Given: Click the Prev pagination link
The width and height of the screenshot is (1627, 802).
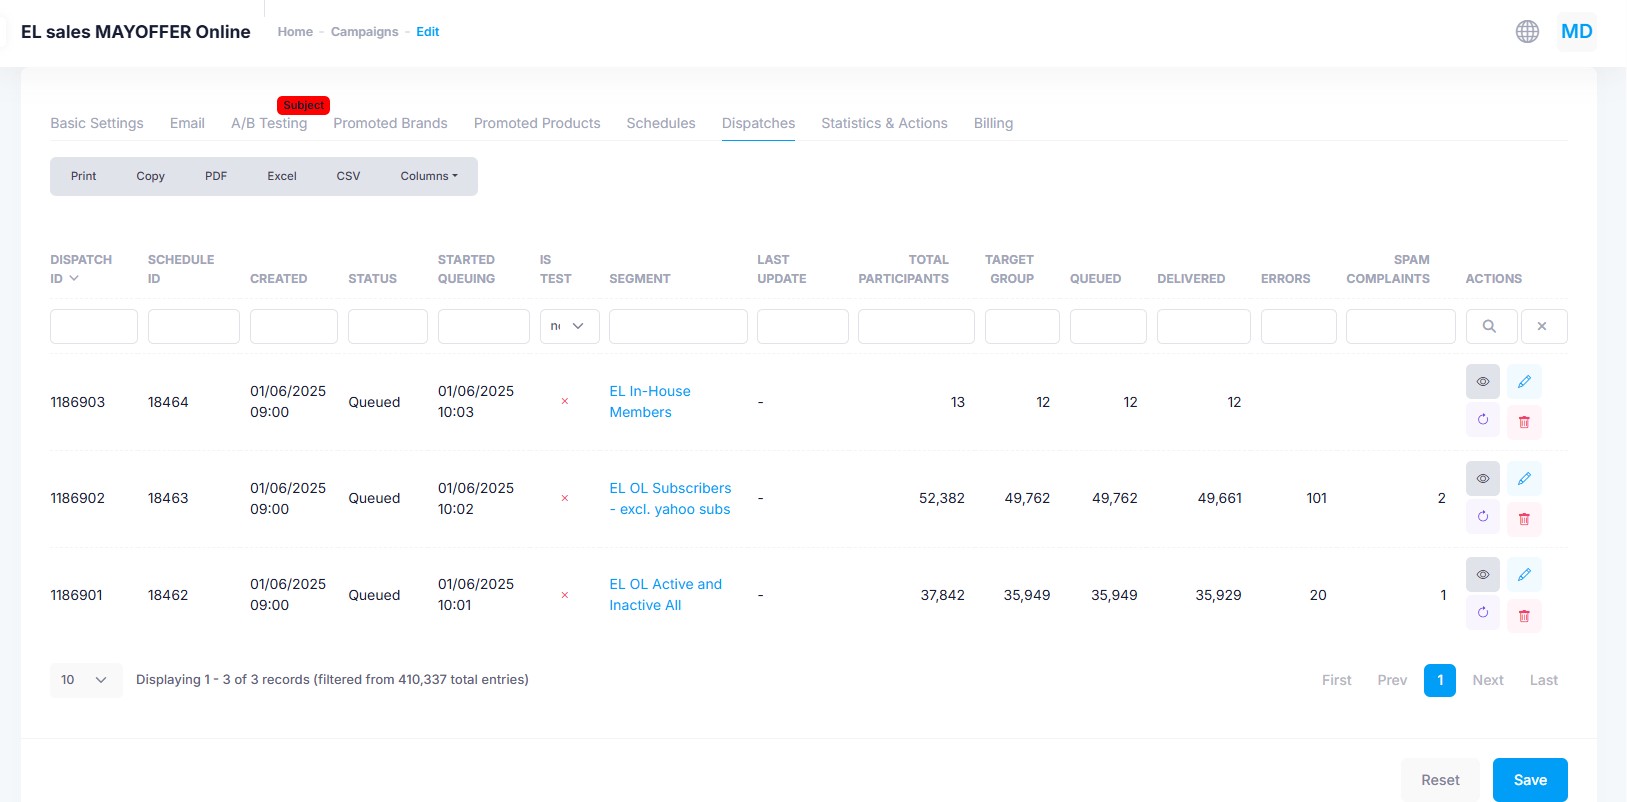Looking at the screenshot, I should (1392, 680).
